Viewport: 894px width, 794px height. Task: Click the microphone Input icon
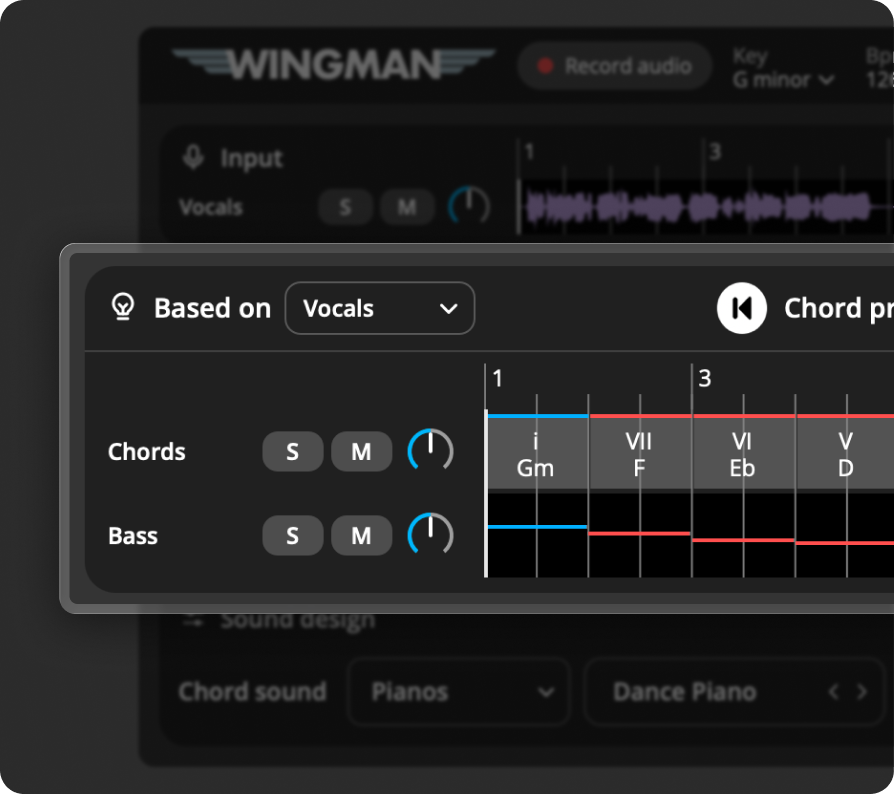pyautogui.click(x=193, y=158)
